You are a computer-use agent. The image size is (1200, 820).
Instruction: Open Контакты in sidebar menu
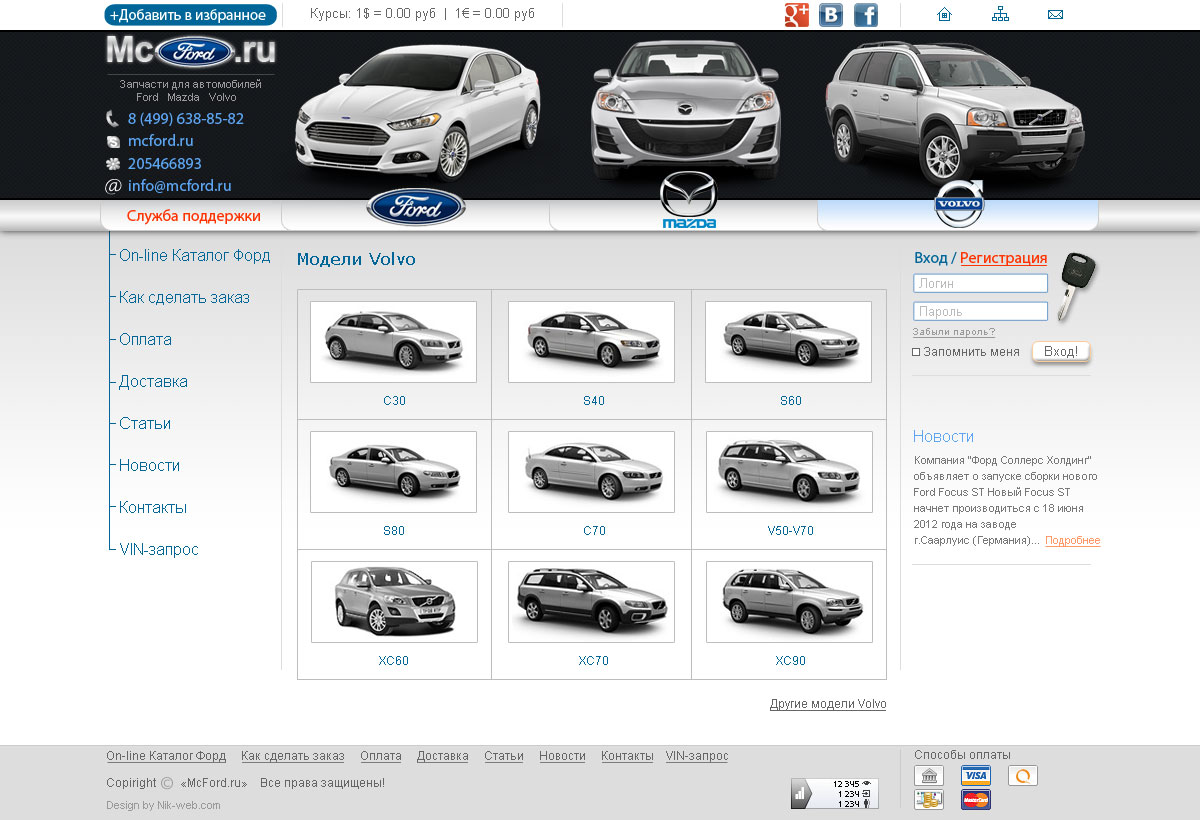pyautogui.click(x=153, y=507)
